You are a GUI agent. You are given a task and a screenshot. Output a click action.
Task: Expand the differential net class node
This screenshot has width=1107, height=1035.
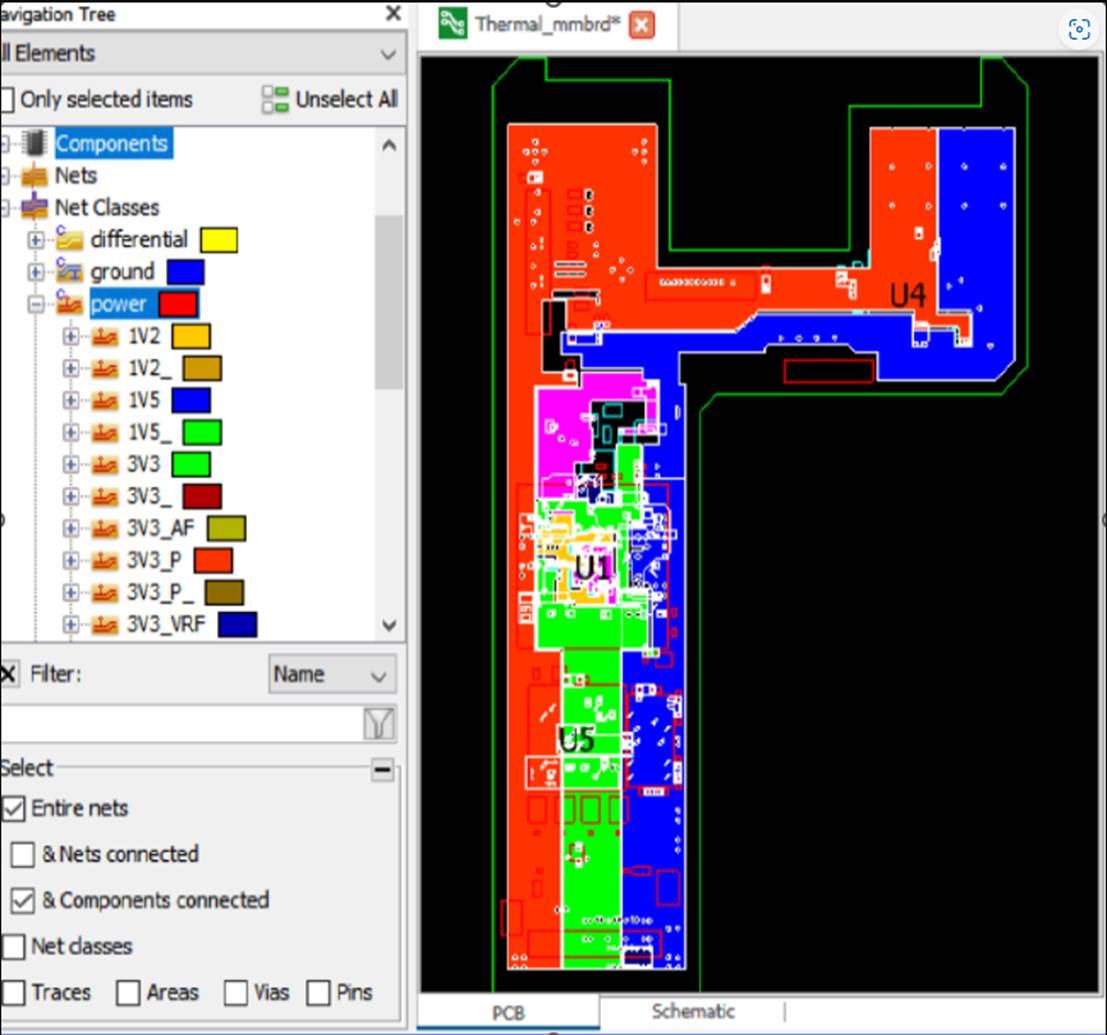pos(37,241)
